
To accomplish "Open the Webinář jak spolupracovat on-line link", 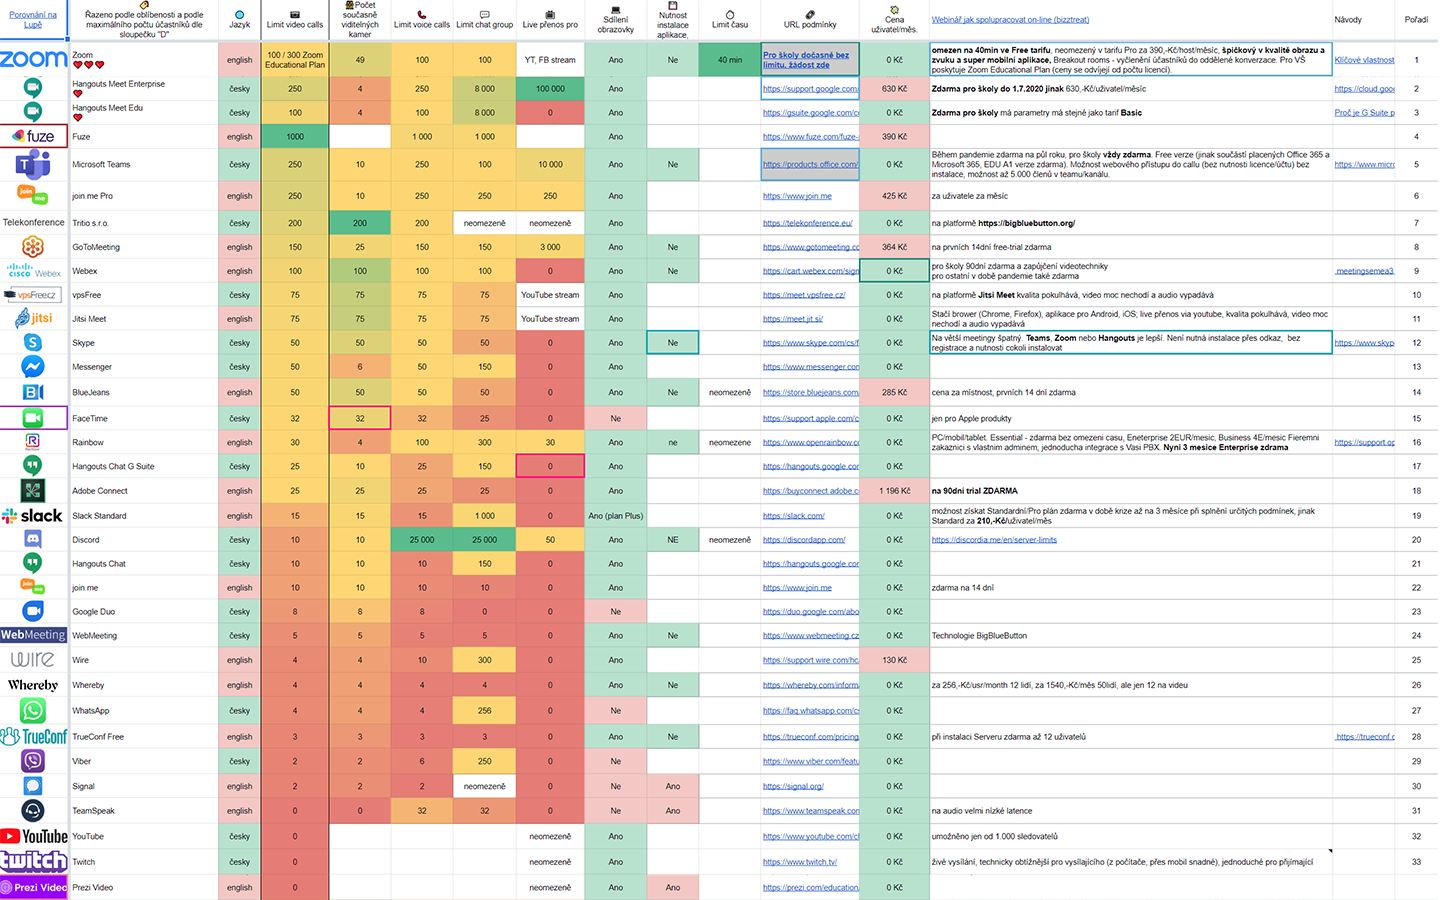I will coord(1010,19).
